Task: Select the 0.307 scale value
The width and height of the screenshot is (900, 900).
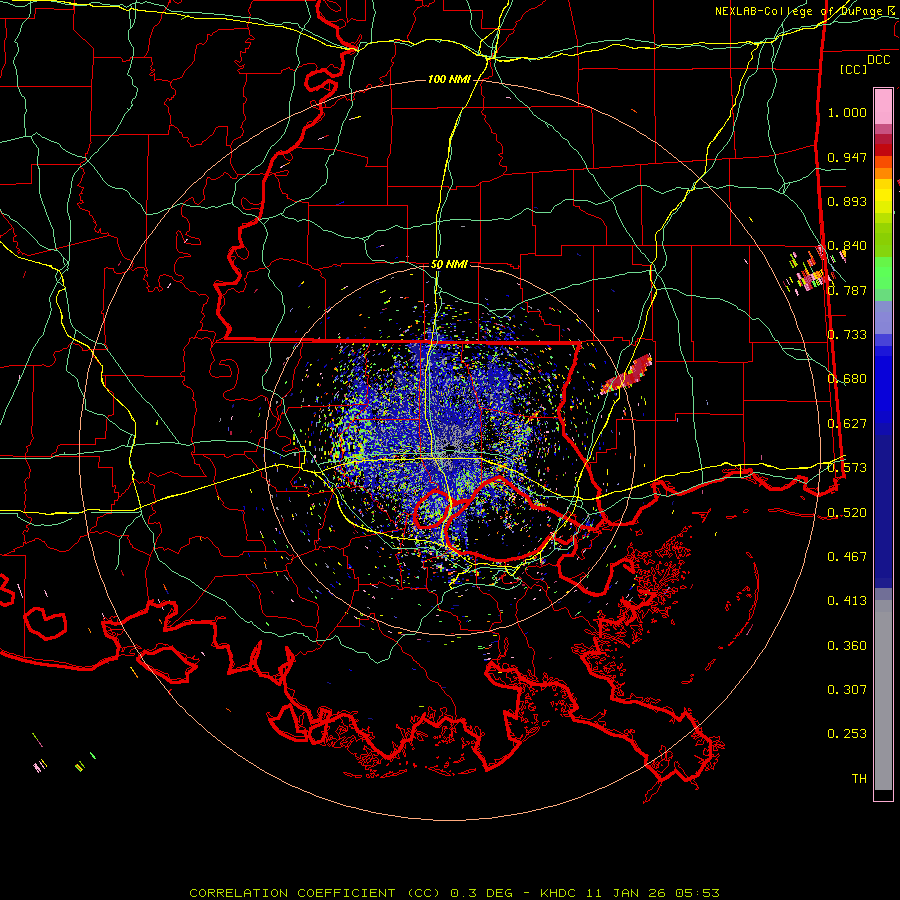Action: click(847, 690)
